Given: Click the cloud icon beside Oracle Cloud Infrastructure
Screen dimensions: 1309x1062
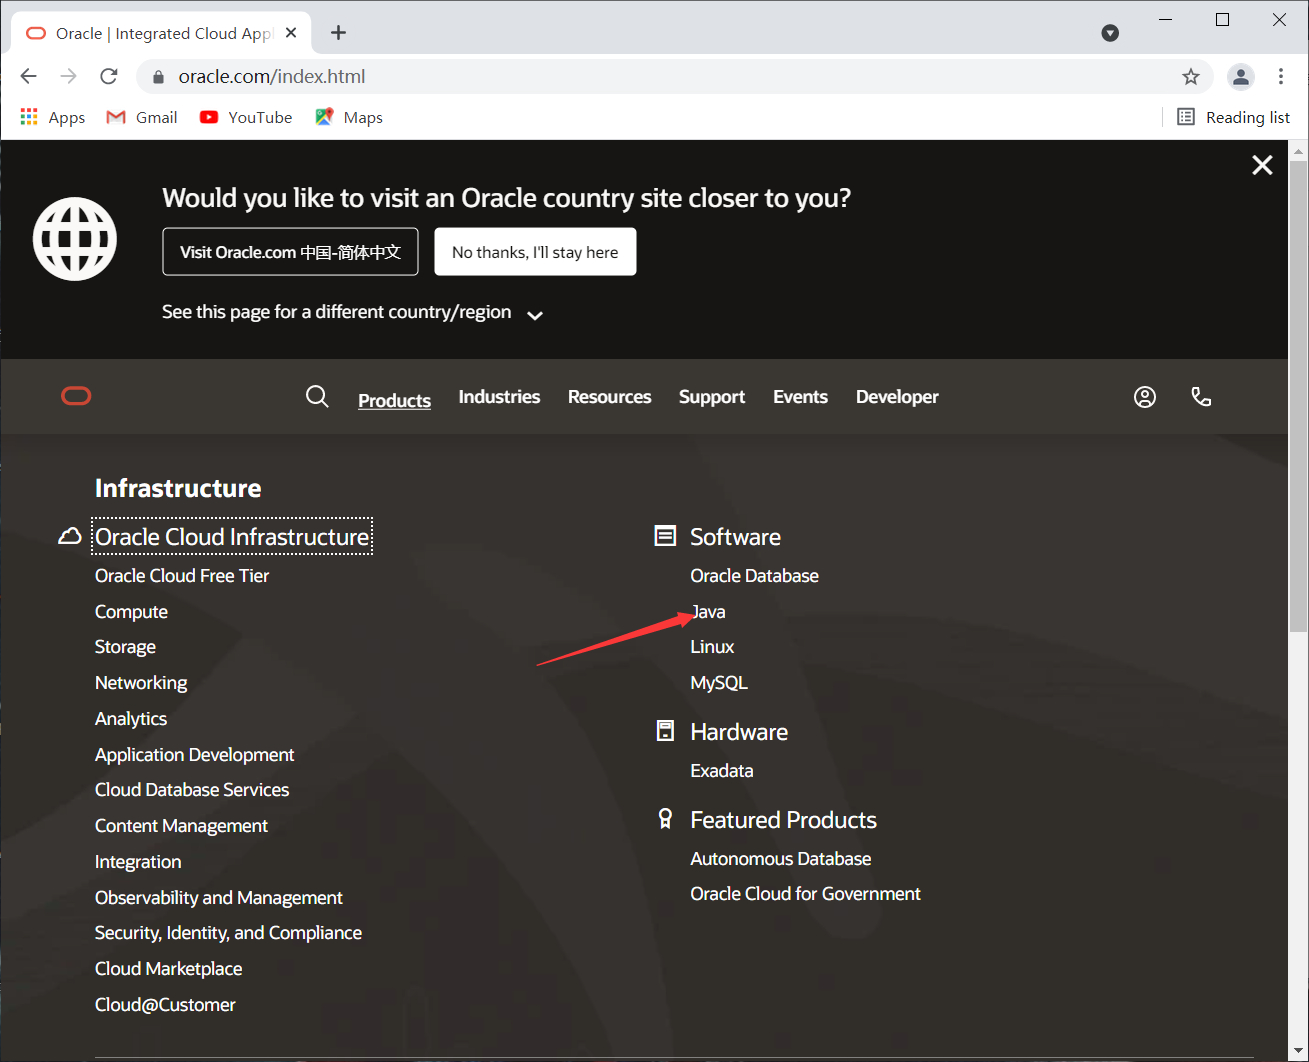Looking at the screenshot, I should pos(70,537).
